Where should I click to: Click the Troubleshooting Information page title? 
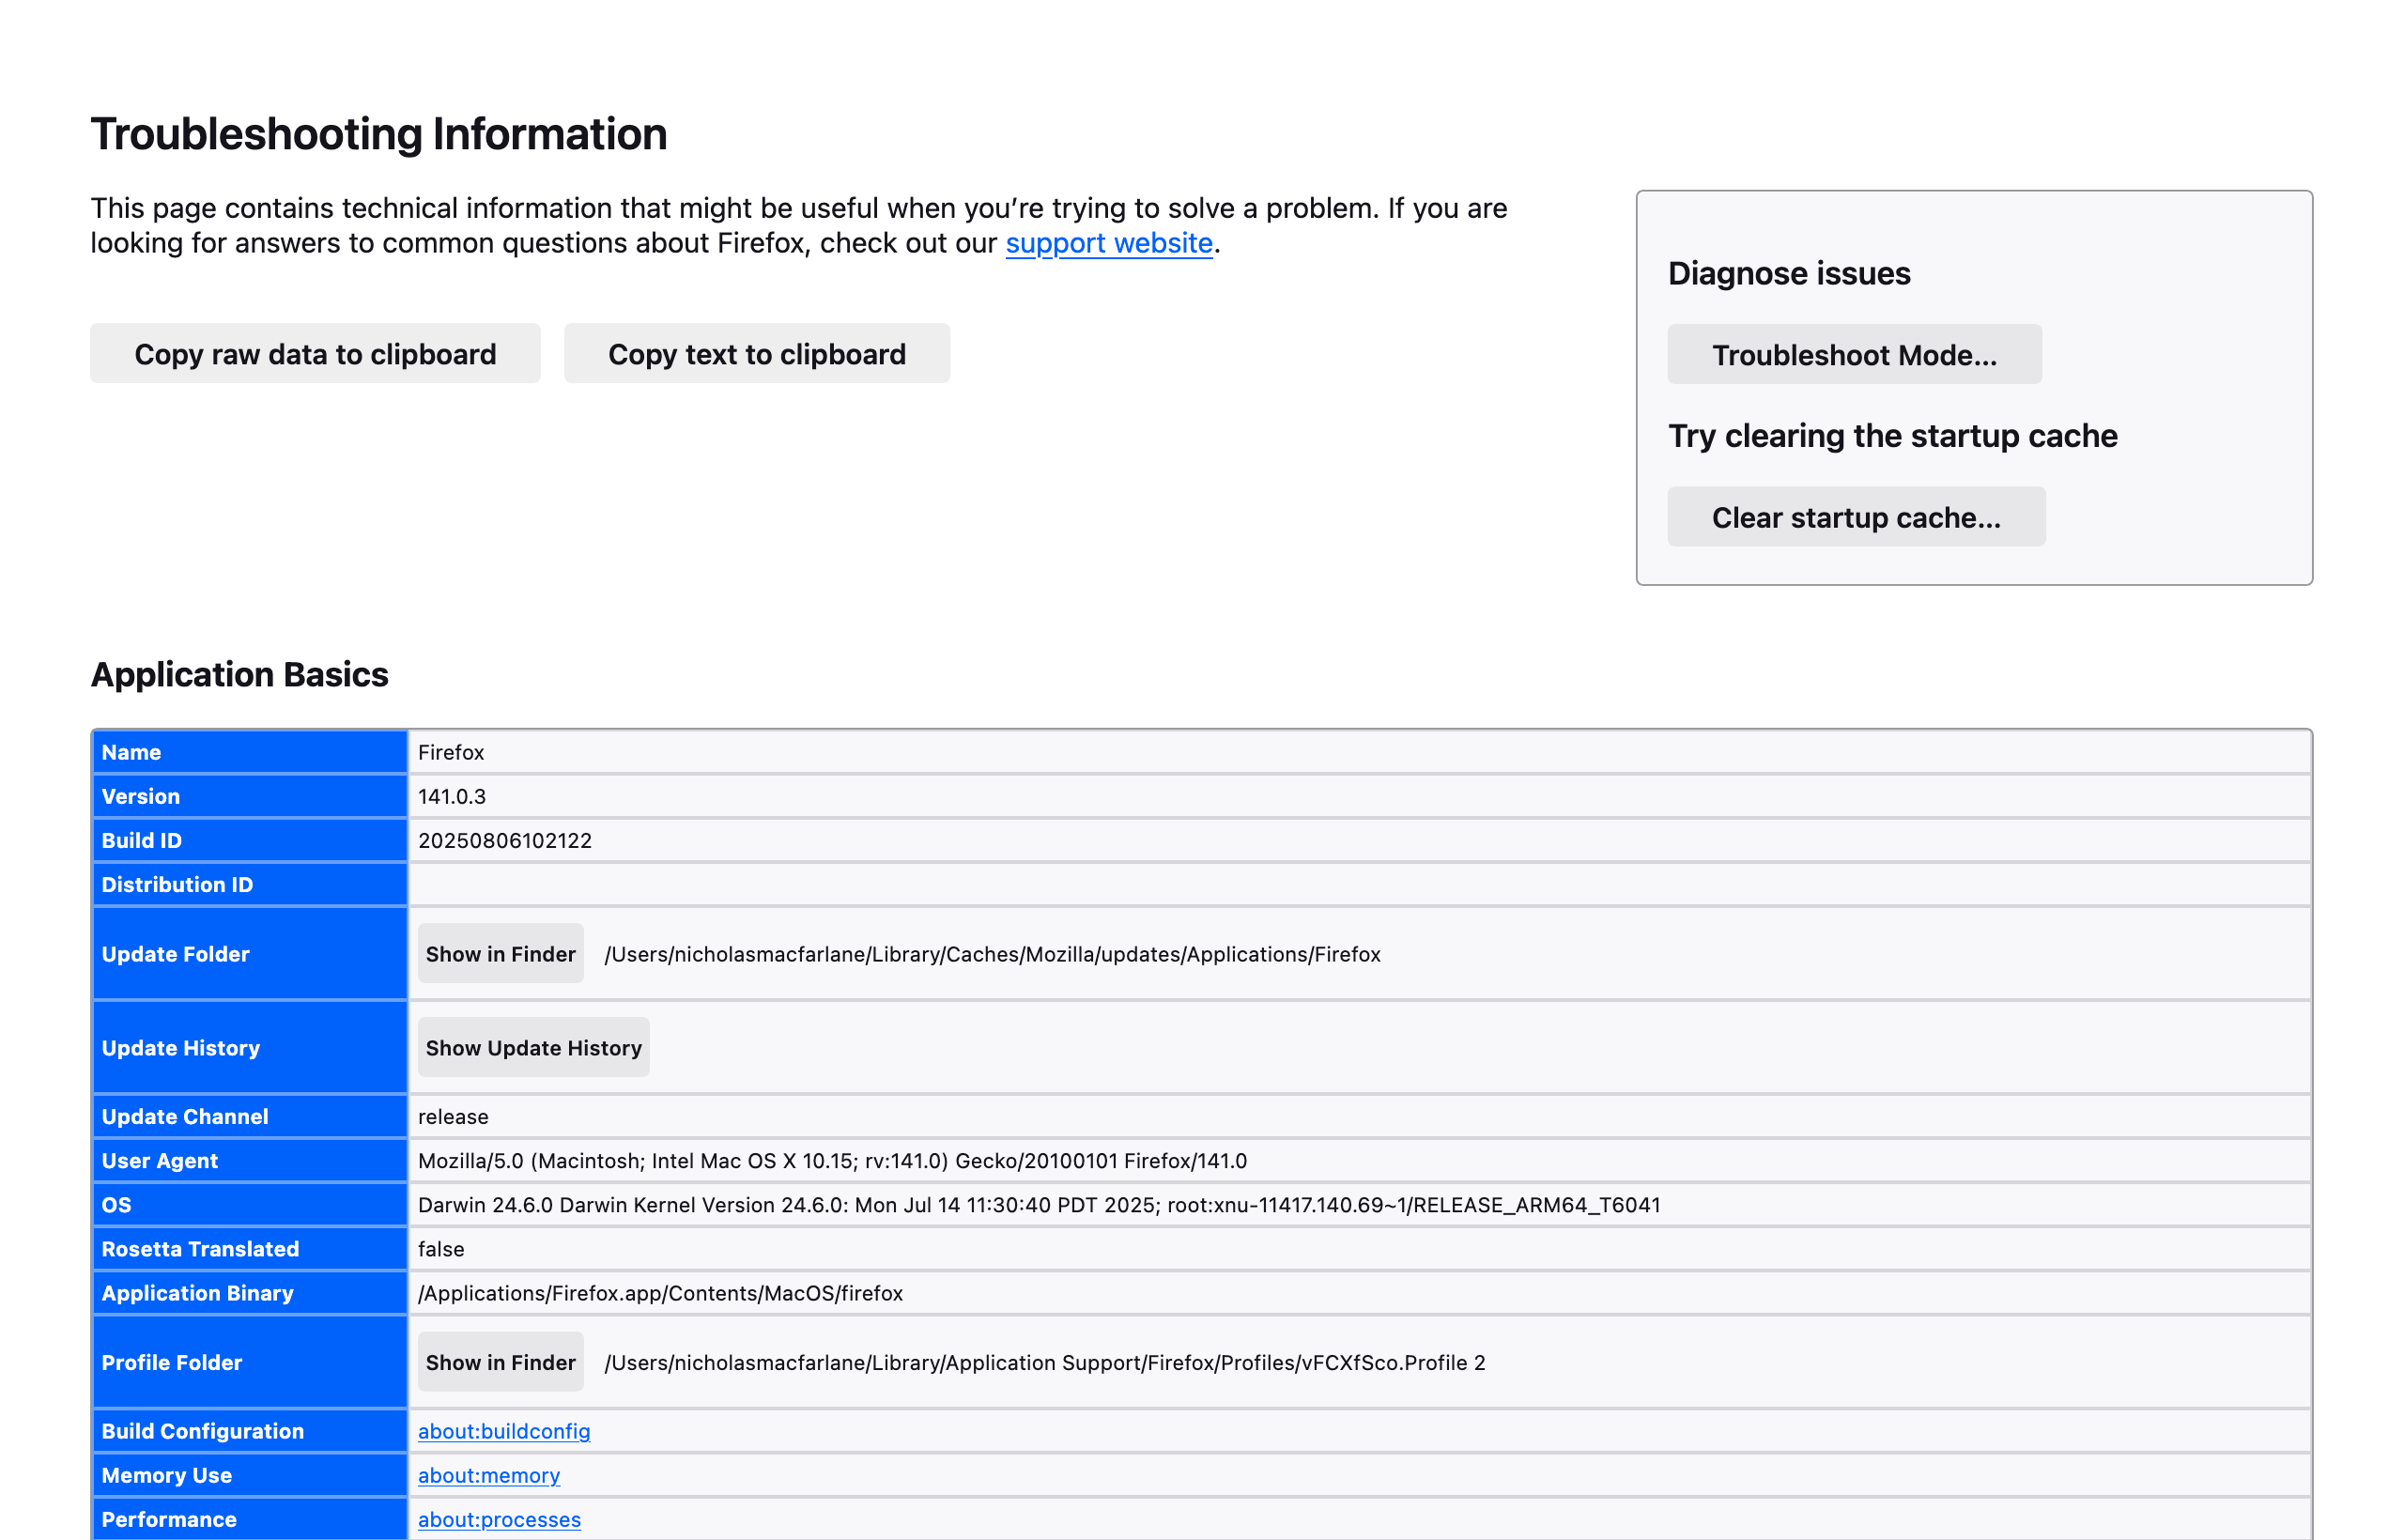[x=379, y=134]
